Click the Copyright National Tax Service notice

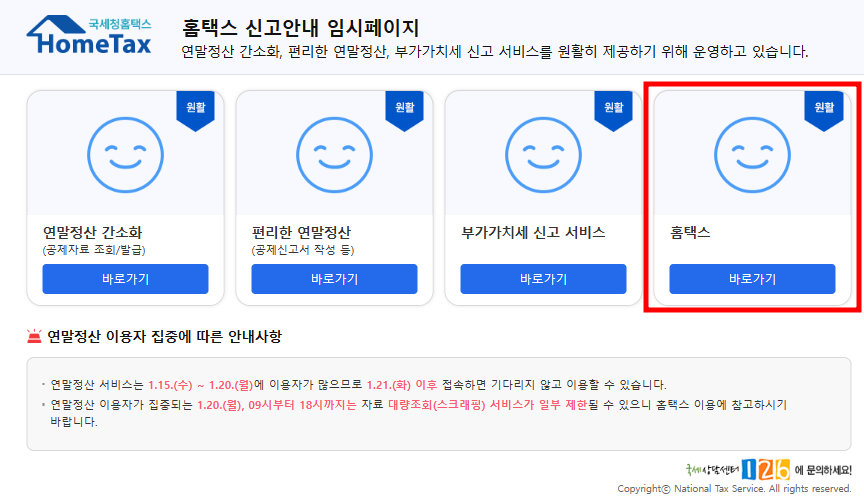click(x=735, y=489)
